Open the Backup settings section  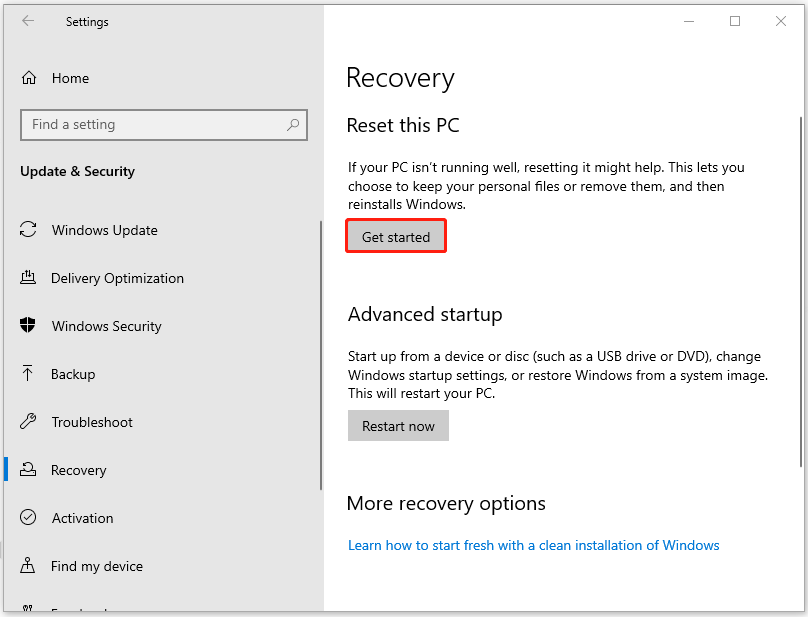tap(73, 374)
